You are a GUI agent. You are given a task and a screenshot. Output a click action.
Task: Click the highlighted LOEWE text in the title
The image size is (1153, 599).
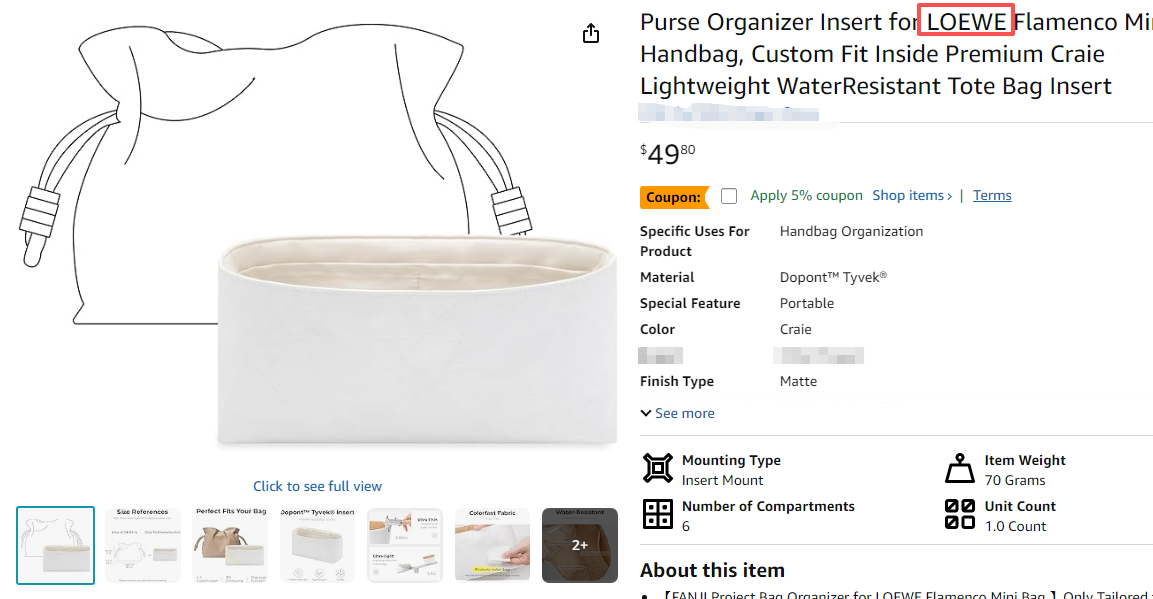tap(964, 21)
